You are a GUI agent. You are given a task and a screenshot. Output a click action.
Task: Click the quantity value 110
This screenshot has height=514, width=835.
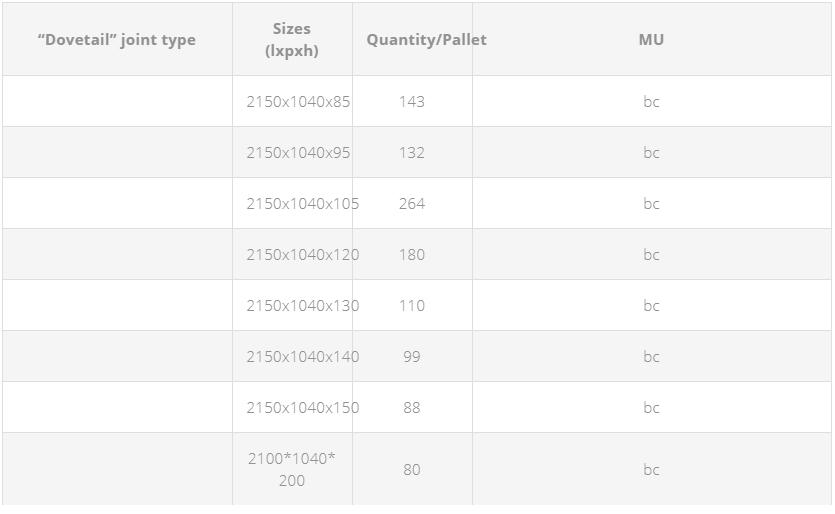point(412,305)
